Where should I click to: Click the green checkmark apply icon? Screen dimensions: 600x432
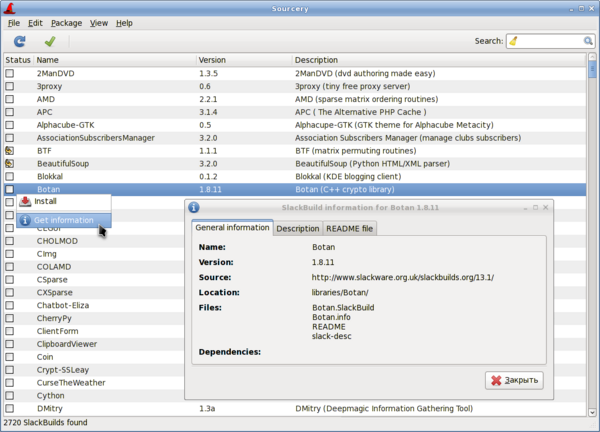click(x=49, y=41)
